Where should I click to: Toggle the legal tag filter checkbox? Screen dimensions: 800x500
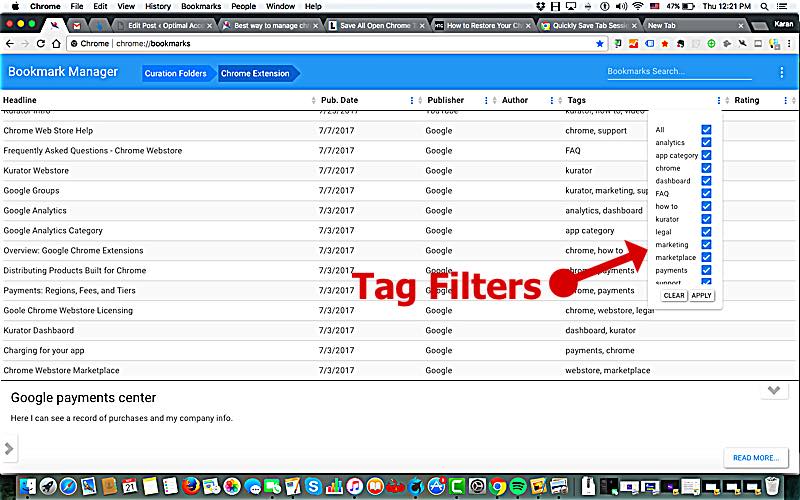tap(706, 232)
